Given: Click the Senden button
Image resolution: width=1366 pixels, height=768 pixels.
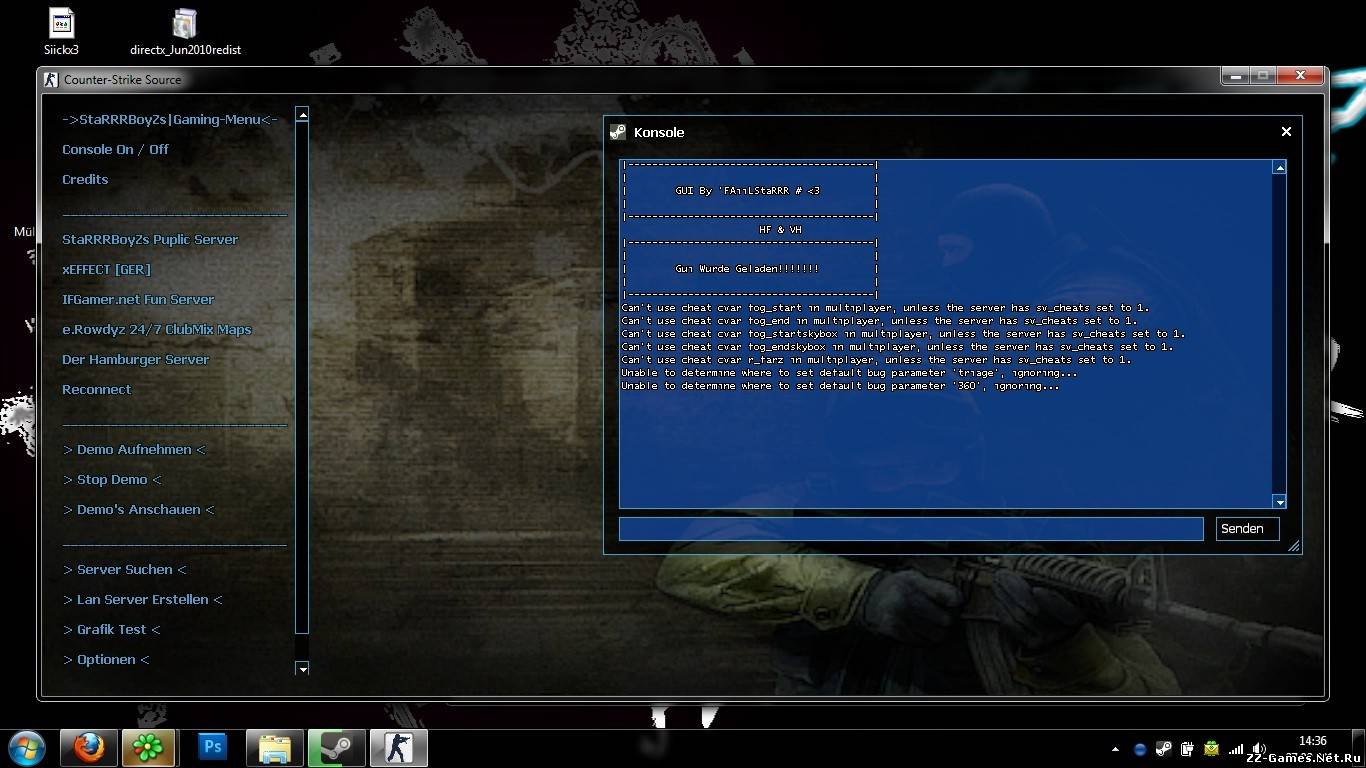Looking at the screenshot, I should (x=1248, y=529).
